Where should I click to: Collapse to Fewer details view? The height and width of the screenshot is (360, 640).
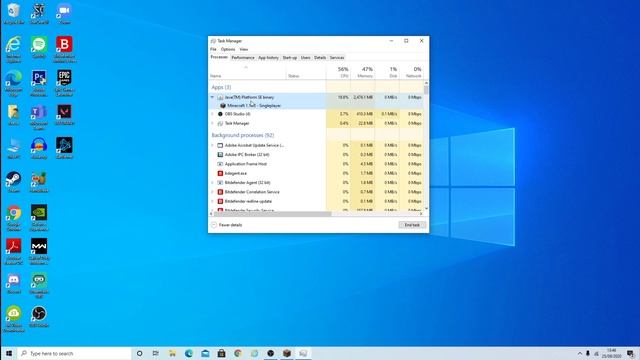point(227,225)
